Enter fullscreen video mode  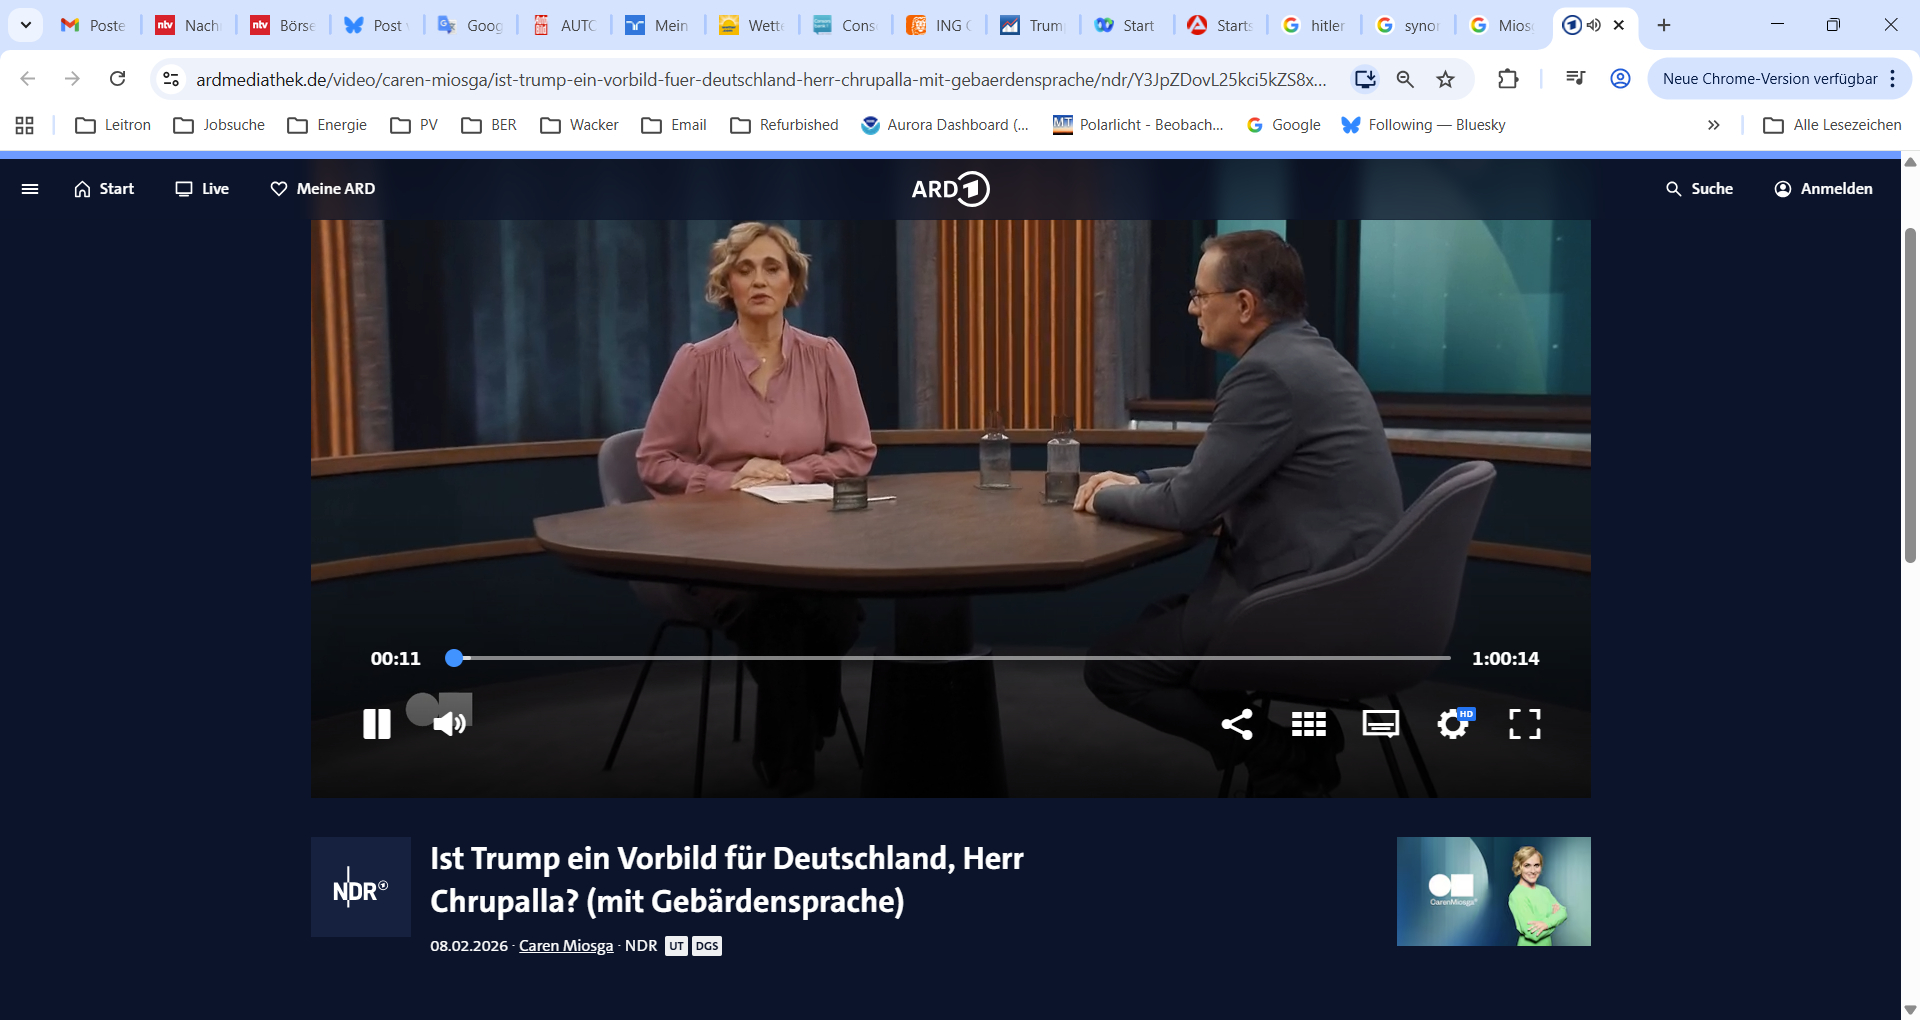[x=1524, y=724]
